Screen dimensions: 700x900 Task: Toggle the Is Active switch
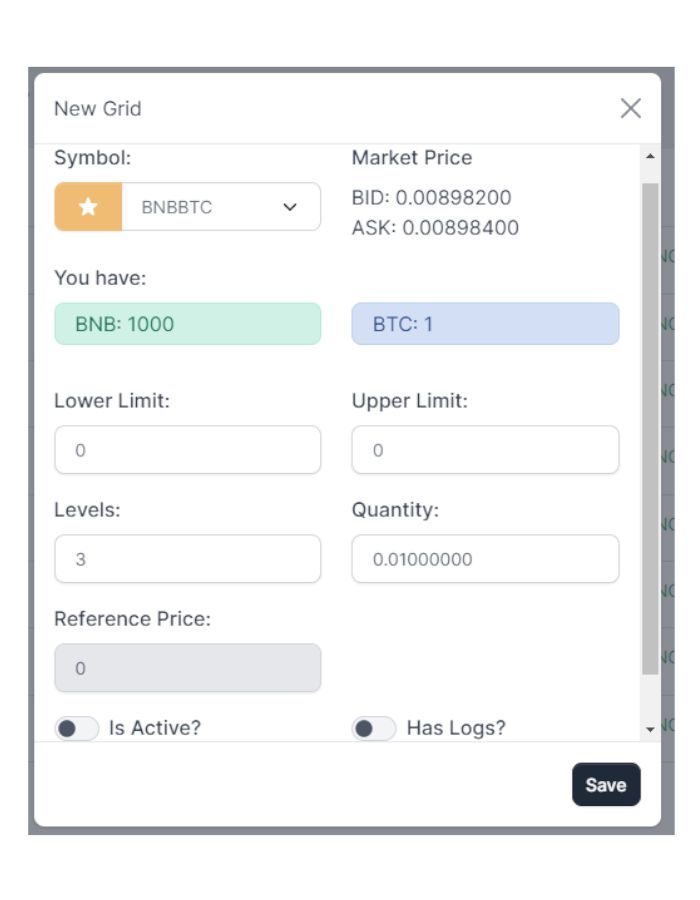pyautogui.click(x=77, y=728)
